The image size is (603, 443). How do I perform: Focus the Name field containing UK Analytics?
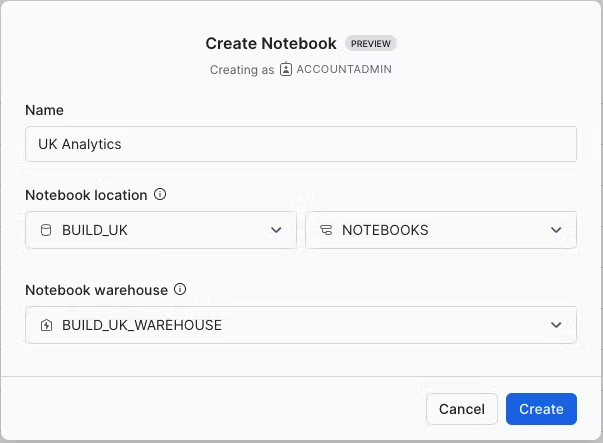300,144
